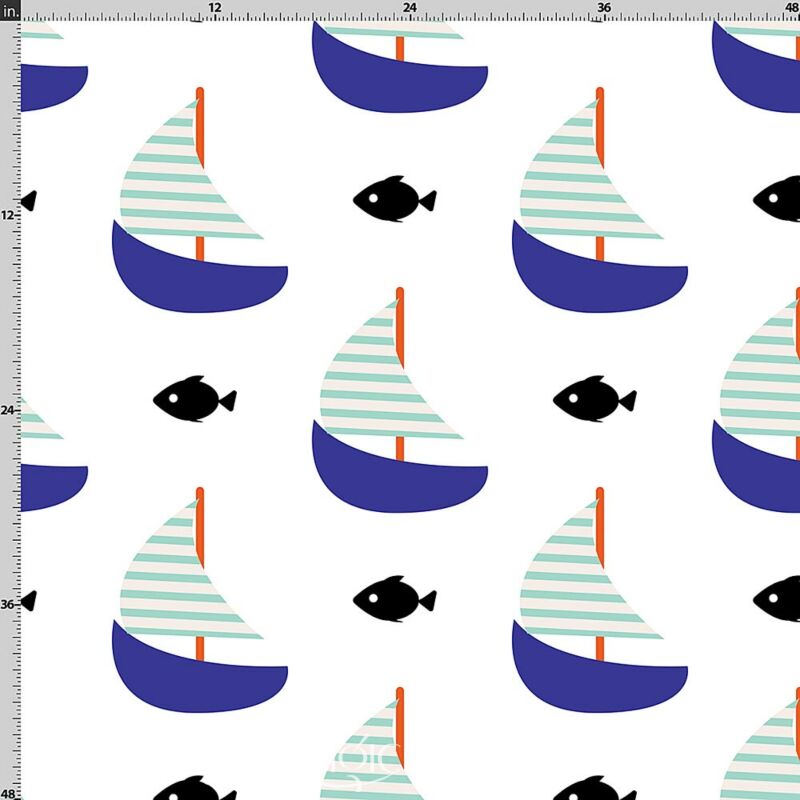Click the 12 mark on the horizontal ruler
The width and height of the screenshot is (800, 800).
[x=215, y=8]
